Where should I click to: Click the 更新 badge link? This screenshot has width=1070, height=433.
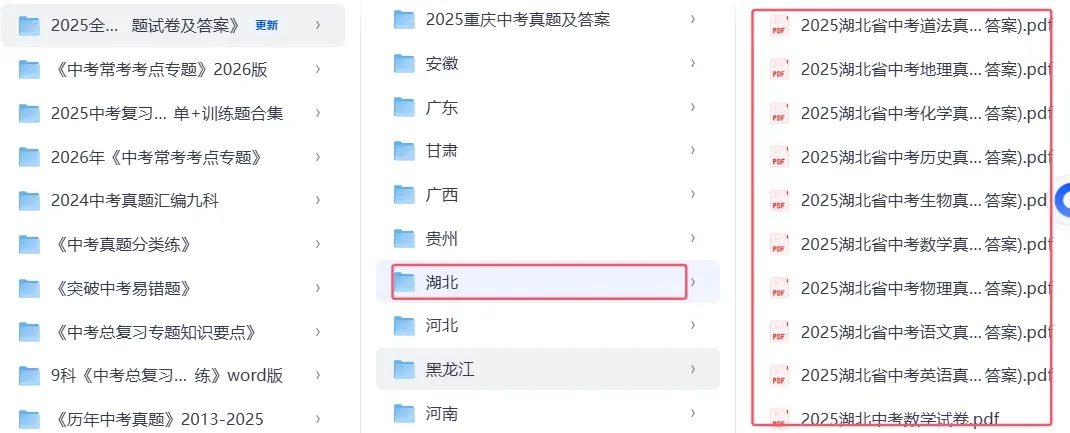(266, 26)
